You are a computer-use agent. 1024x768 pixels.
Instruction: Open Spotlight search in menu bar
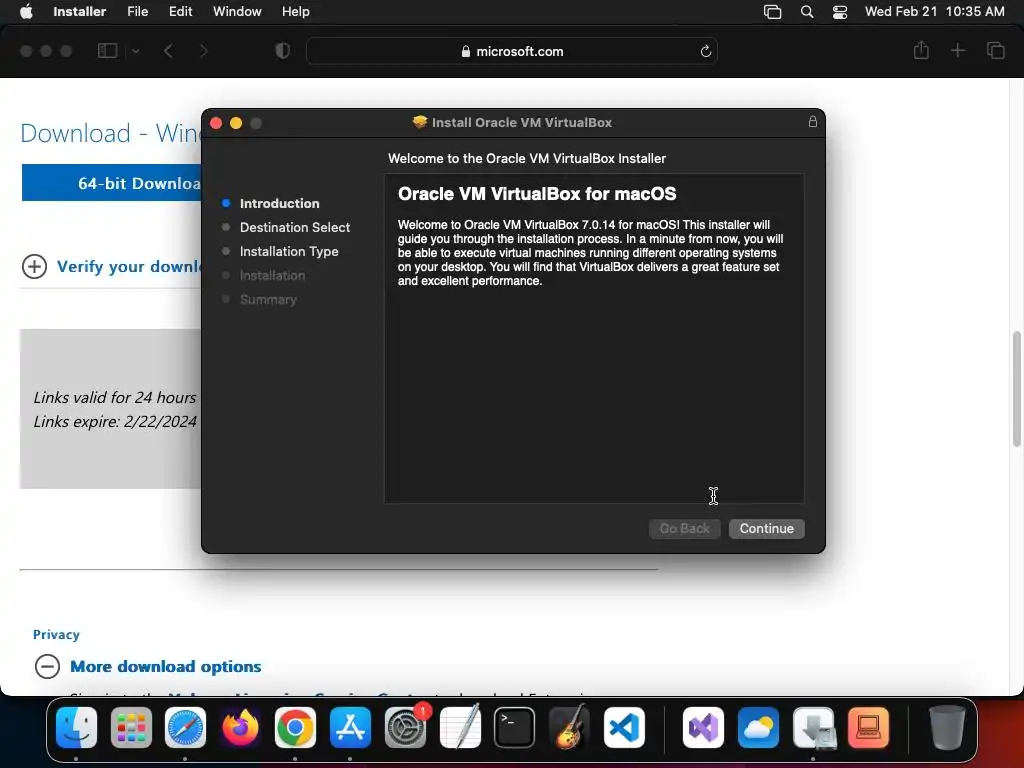pos(807,12)
